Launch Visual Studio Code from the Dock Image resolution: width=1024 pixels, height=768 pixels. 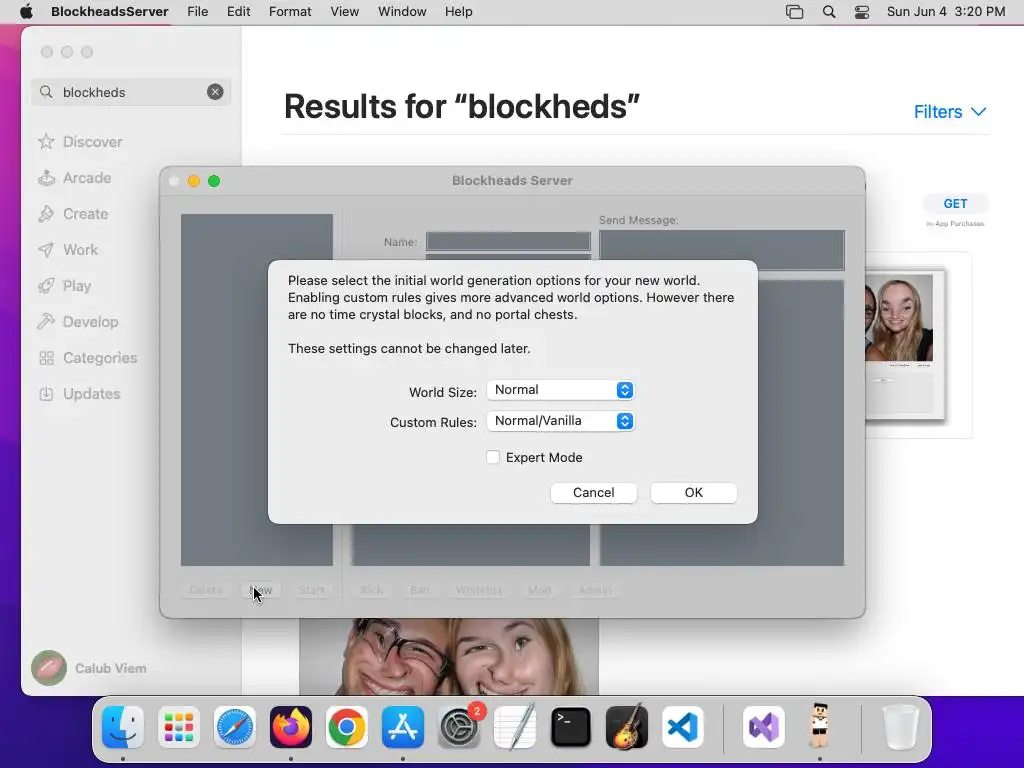point(683,727)
